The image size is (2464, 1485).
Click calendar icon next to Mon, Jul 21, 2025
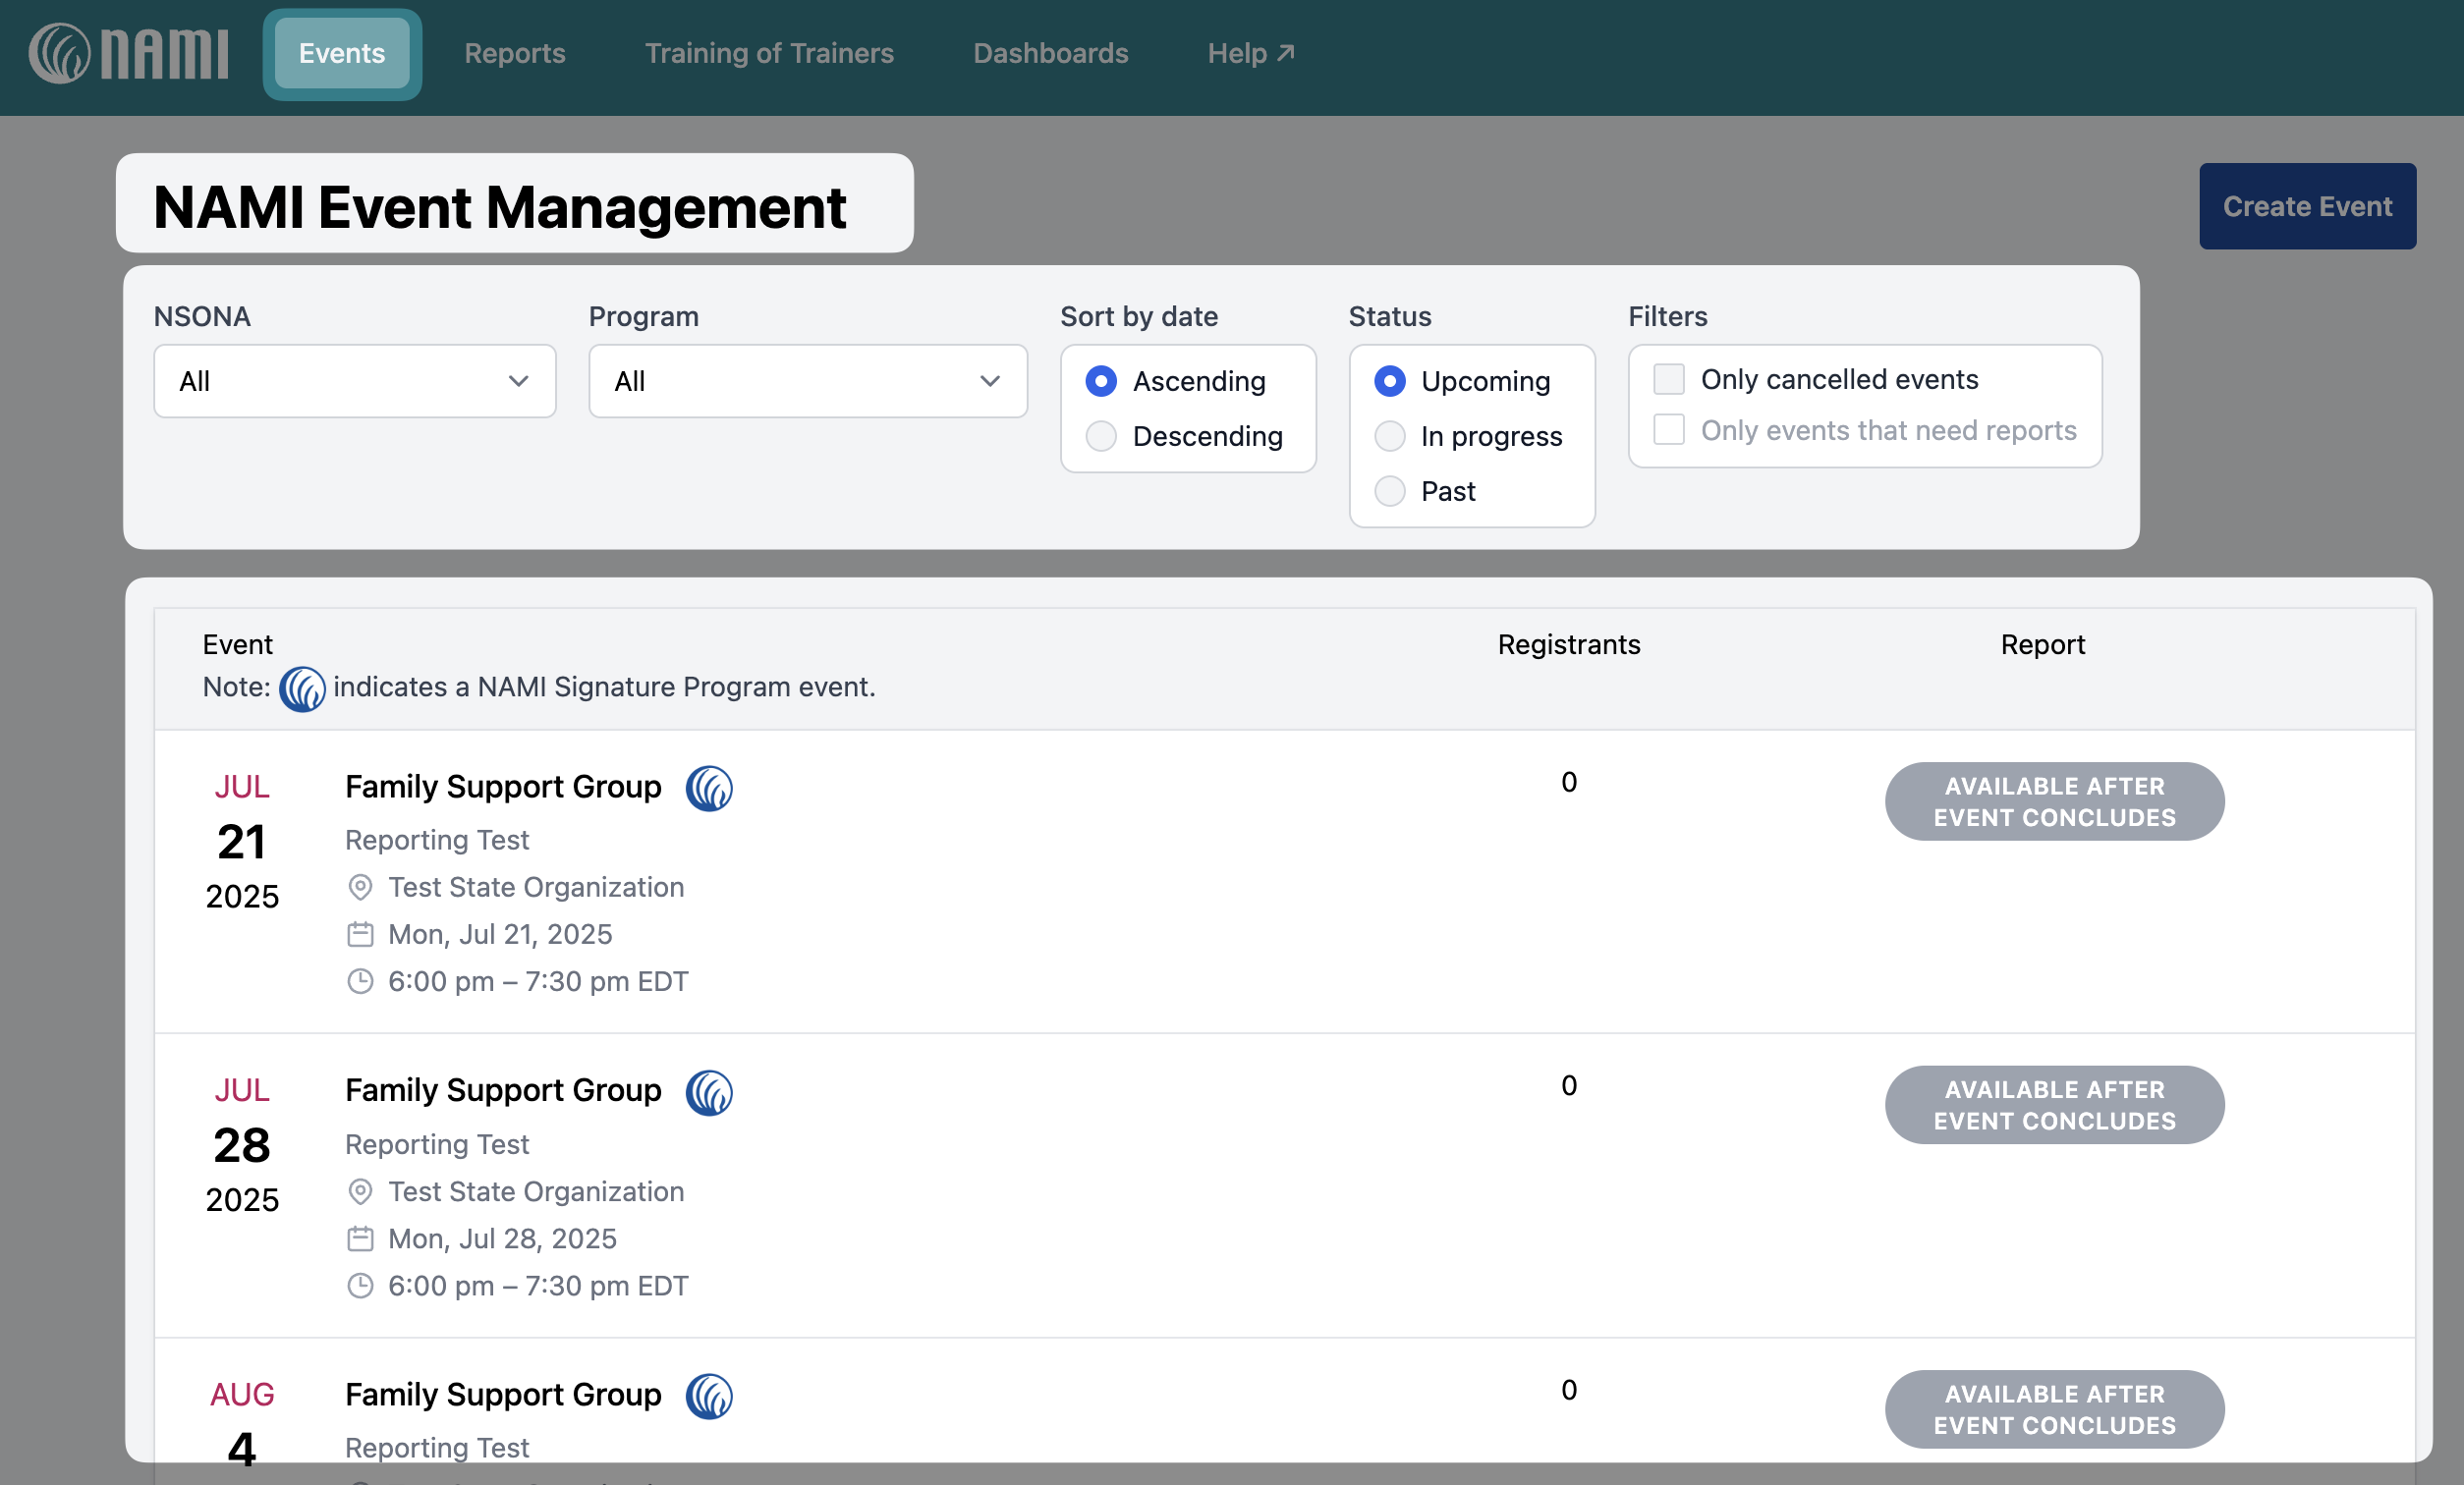[x=360, y=934]
